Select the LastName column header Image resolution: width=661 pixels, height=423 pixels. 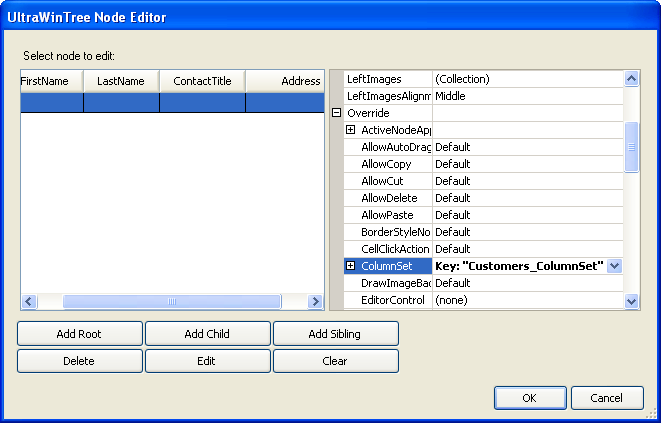121,81
